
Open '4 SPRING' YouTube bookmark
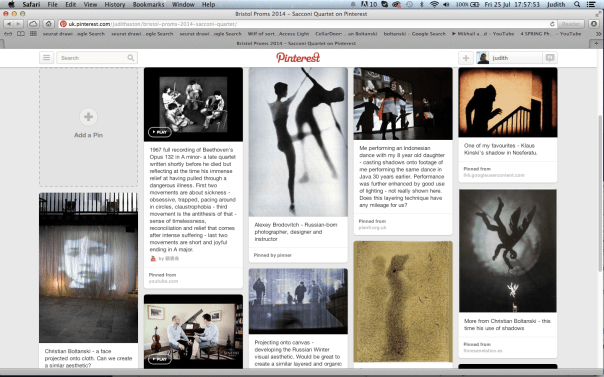coord(551,34)
